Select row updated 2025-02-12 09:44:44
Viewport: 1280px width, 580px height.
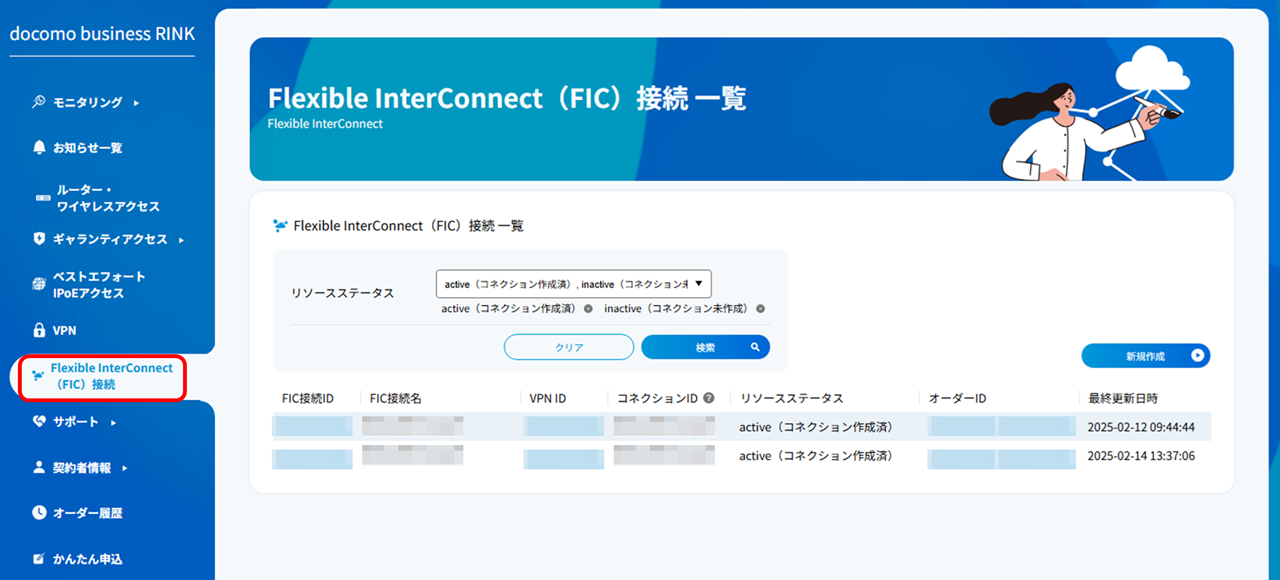tap(741, 427)
